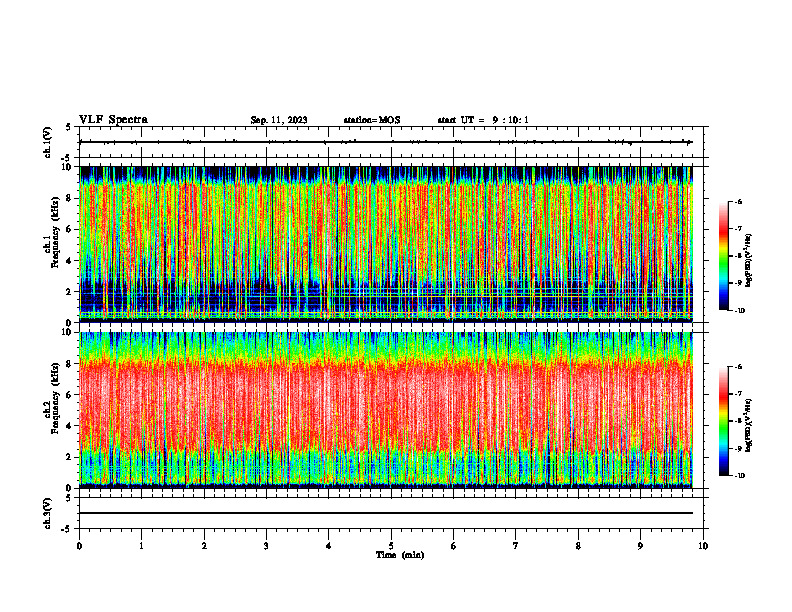Click the "start UT = 9 : 10: 1" text
Image resolution: width=792 pixels, height=612 pixels.
[483, 120]
